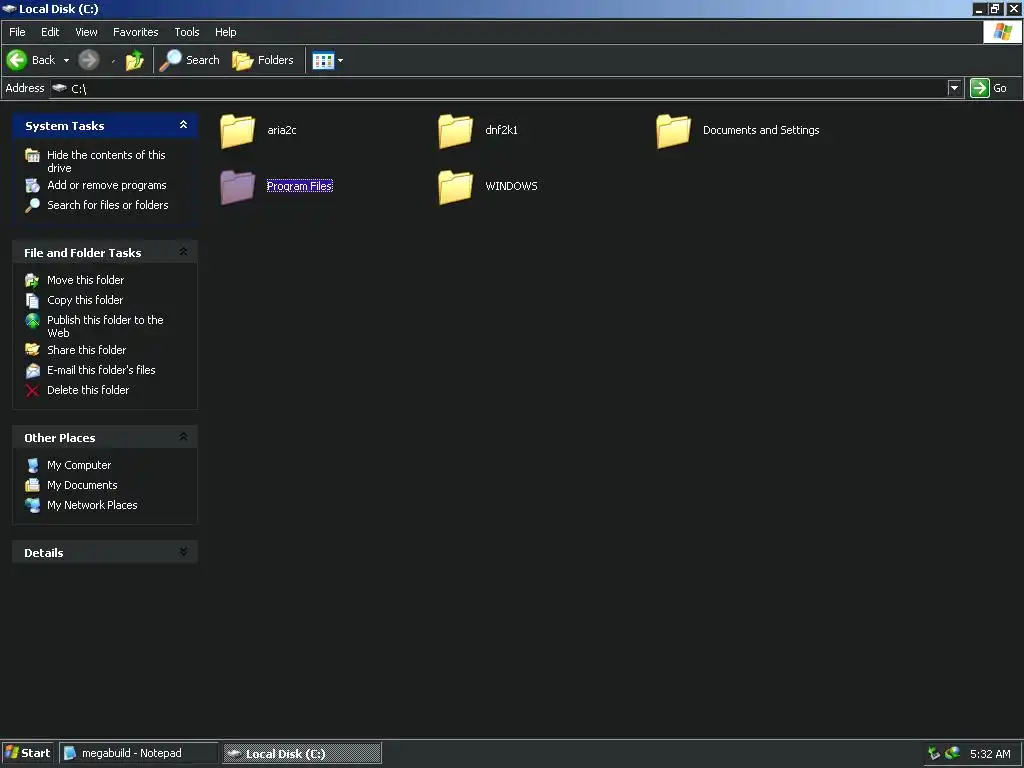1024x768 pixels.
Task: Go up one folder level
Action: coord(135,61)
